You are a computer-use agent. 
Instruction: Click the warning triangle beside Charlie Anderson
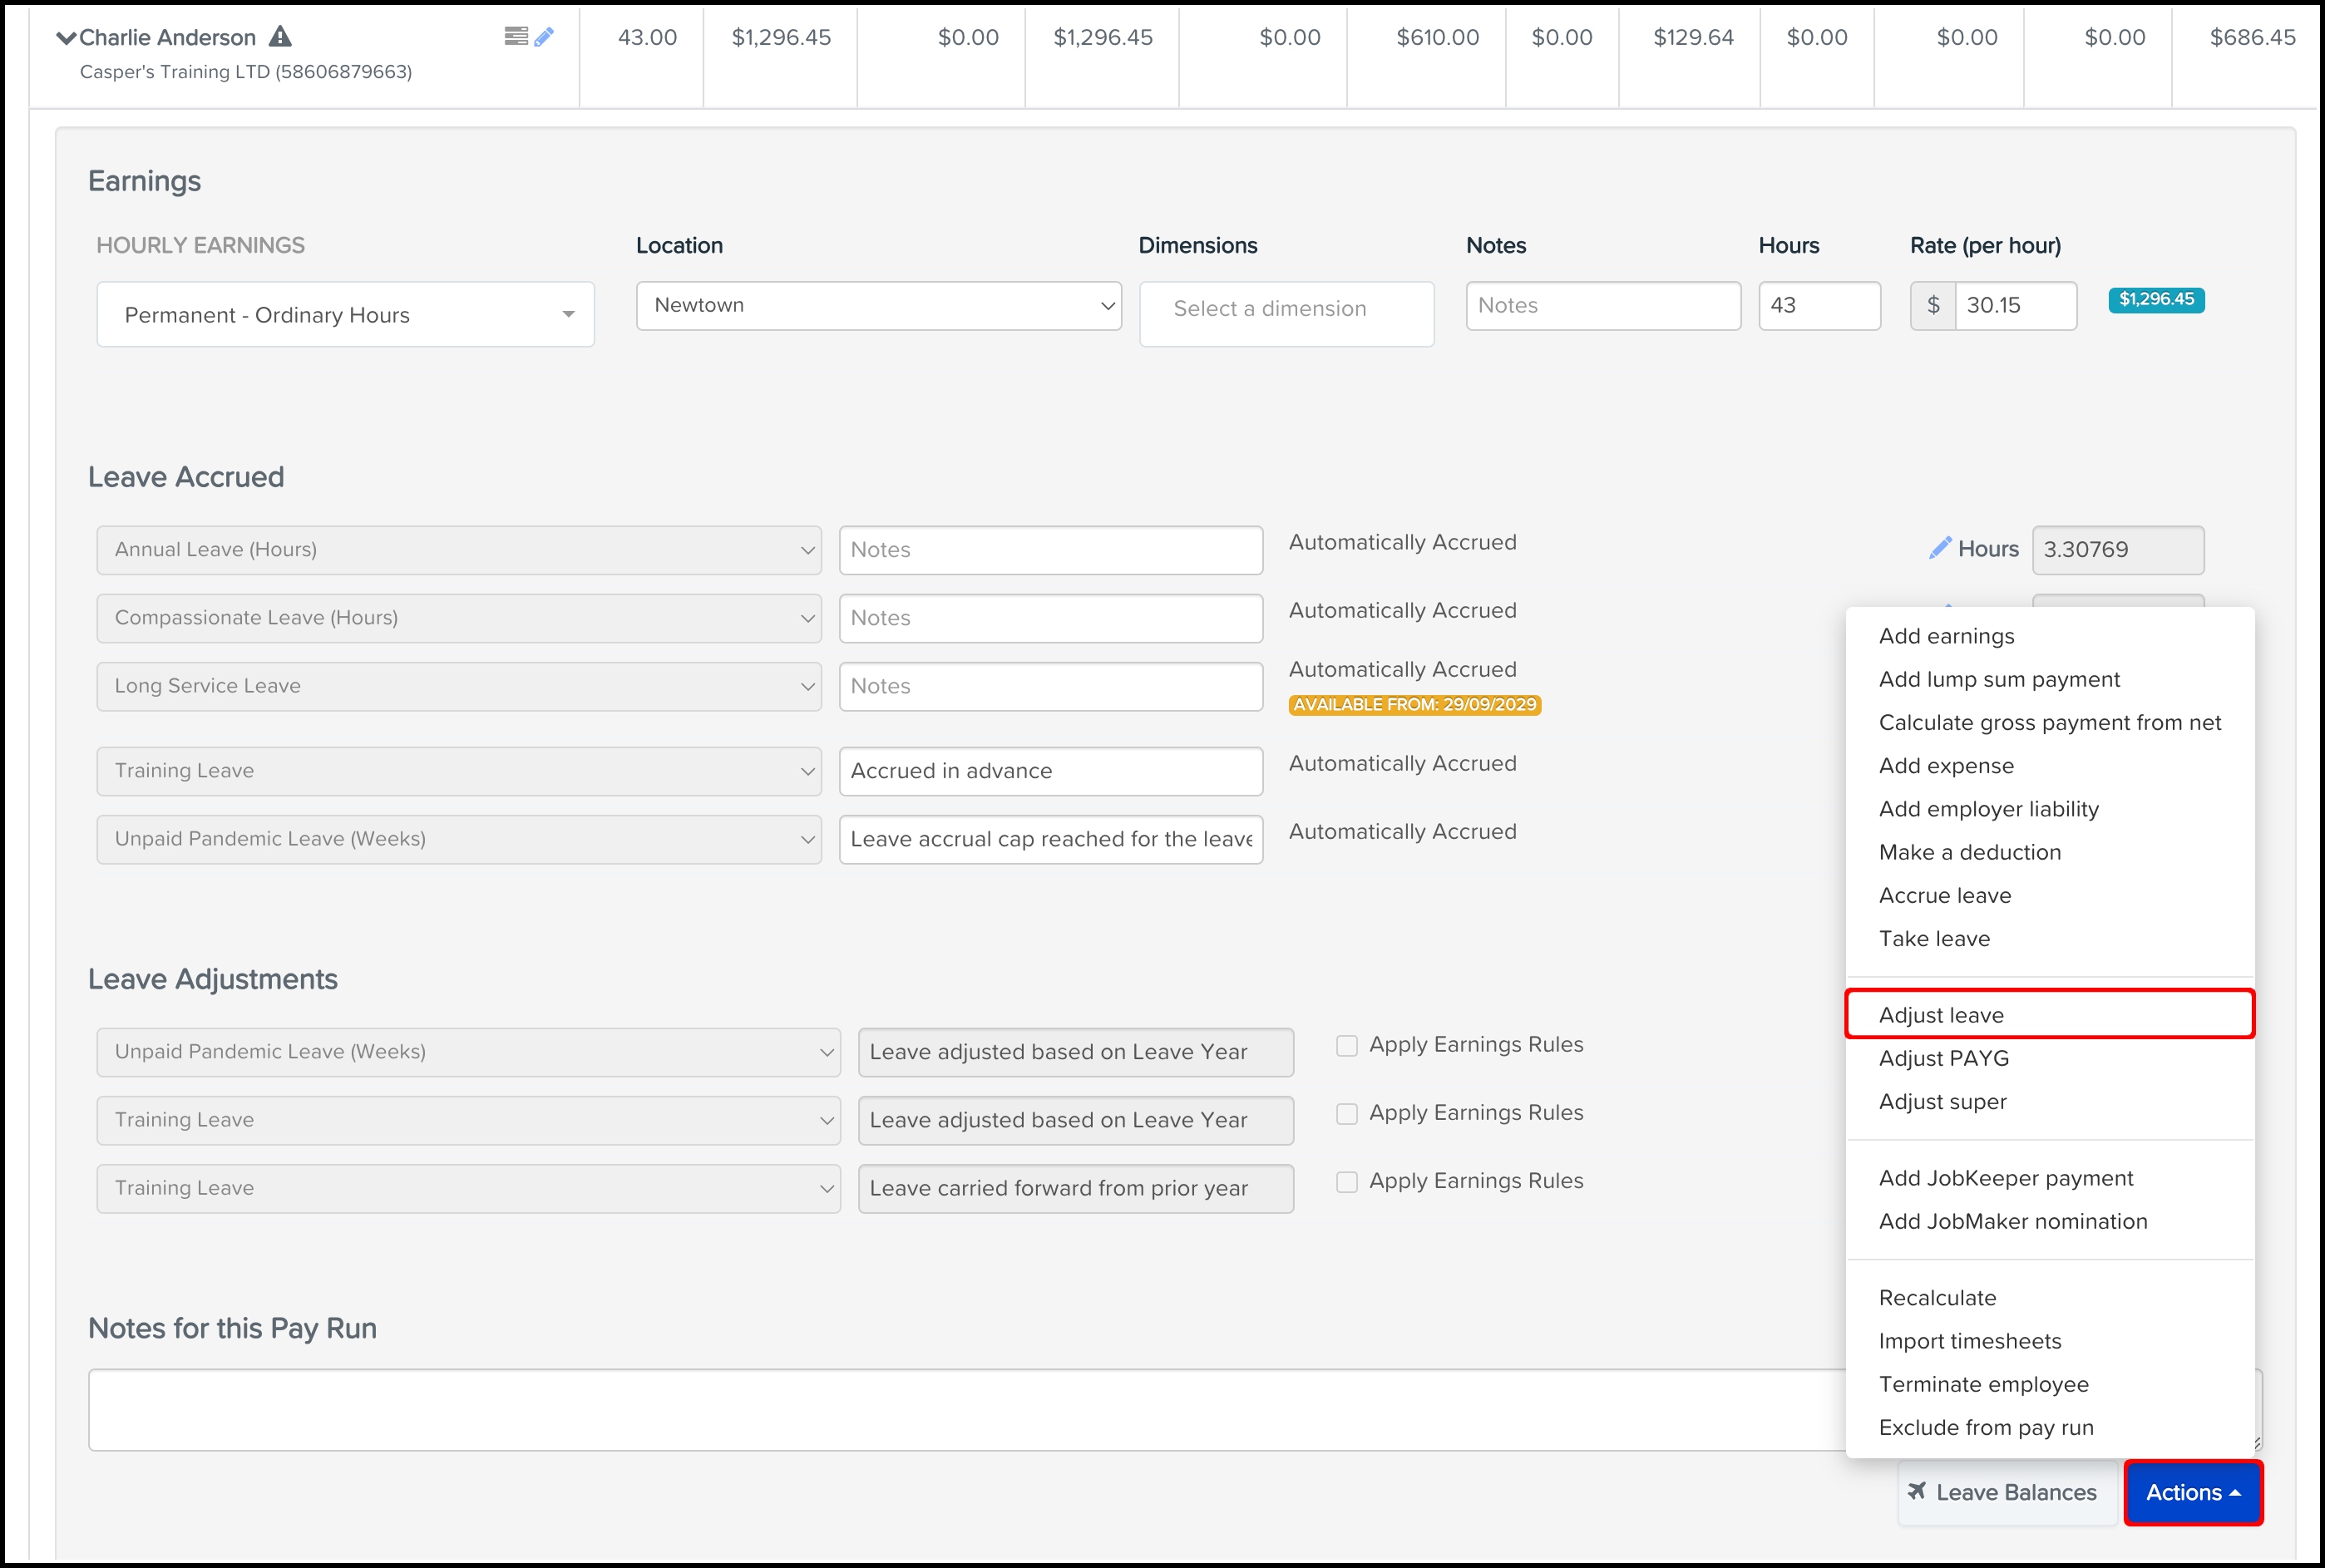pos(281,37)
